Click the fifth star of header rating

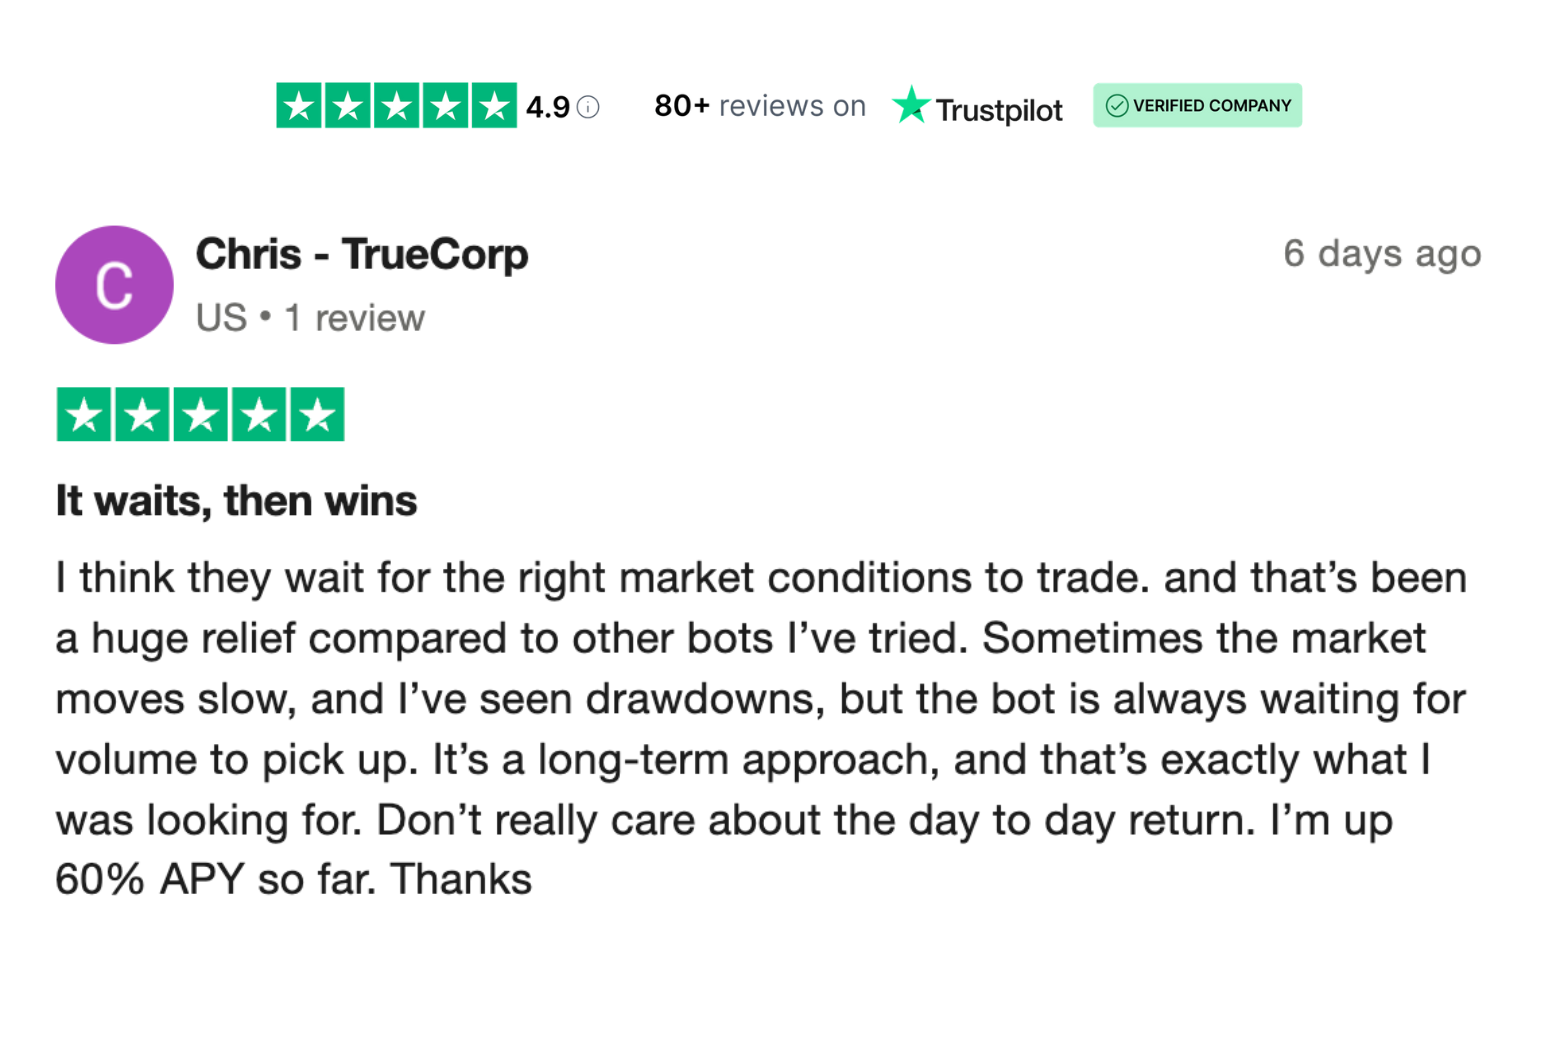click(x=494, y=105)
